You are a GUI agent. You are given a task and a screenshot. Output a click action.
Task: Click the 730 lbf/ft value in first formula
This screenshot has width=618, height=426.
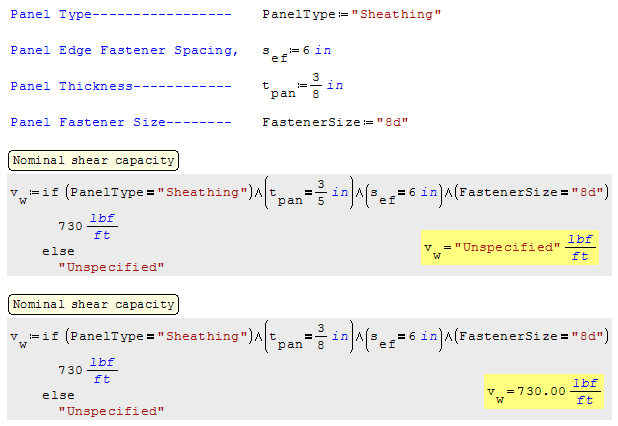(x=87, y=229)
